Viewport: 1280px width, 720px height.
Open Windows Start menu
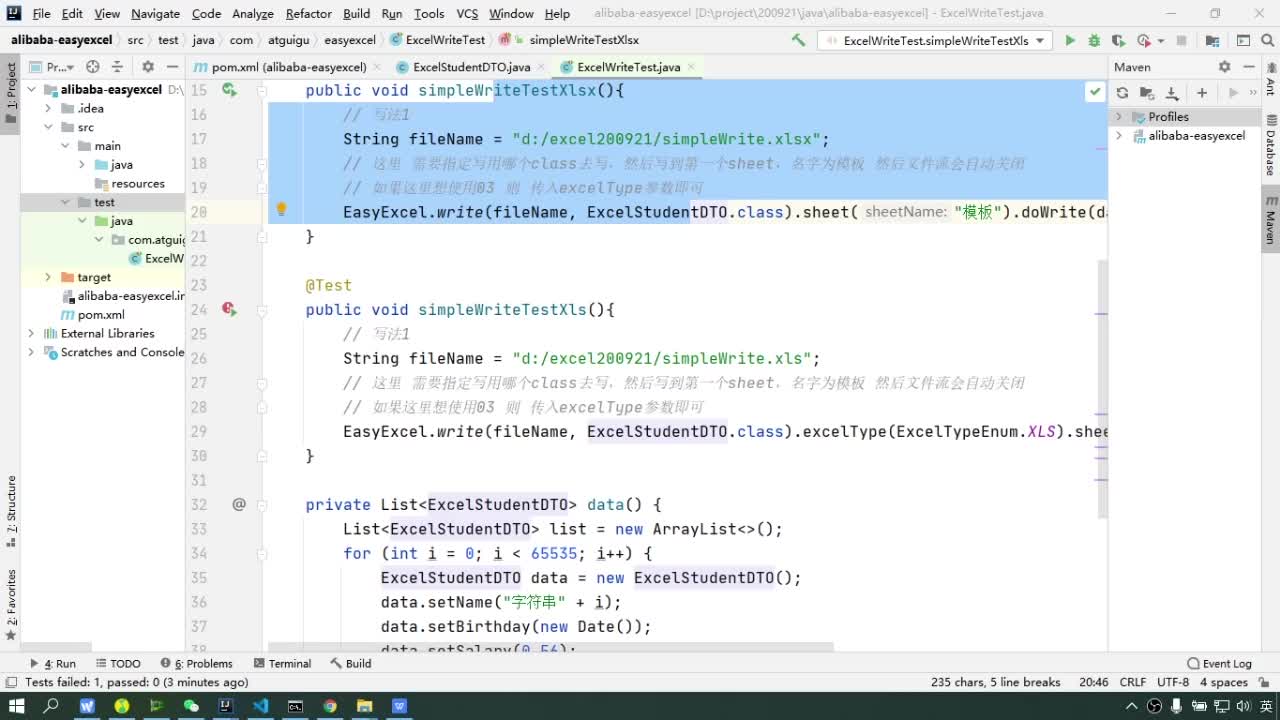click(17, 706)
